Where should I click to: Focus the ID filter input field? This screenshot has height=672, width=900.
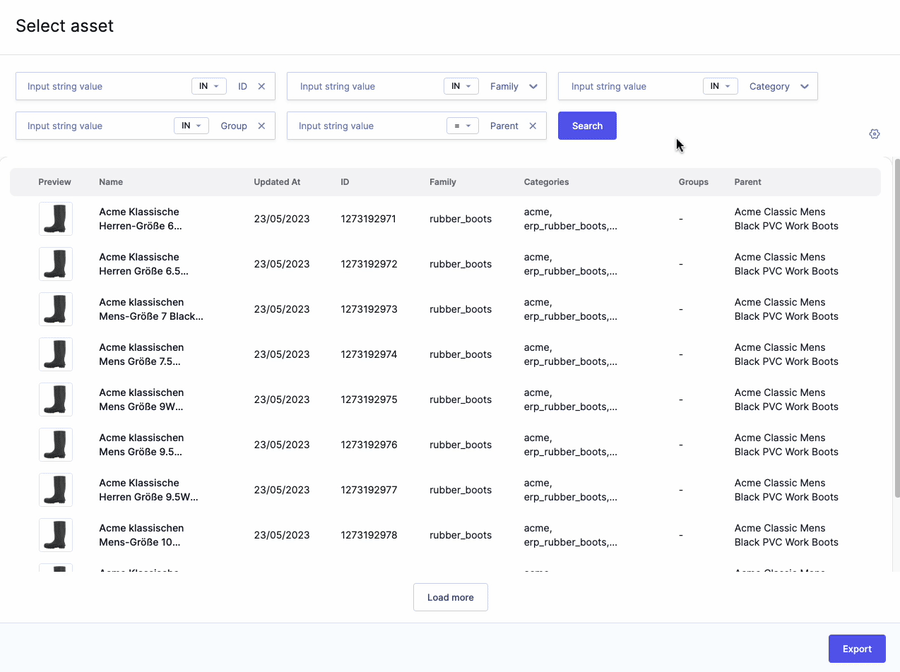pyautogui.click(x=100, y=87)
